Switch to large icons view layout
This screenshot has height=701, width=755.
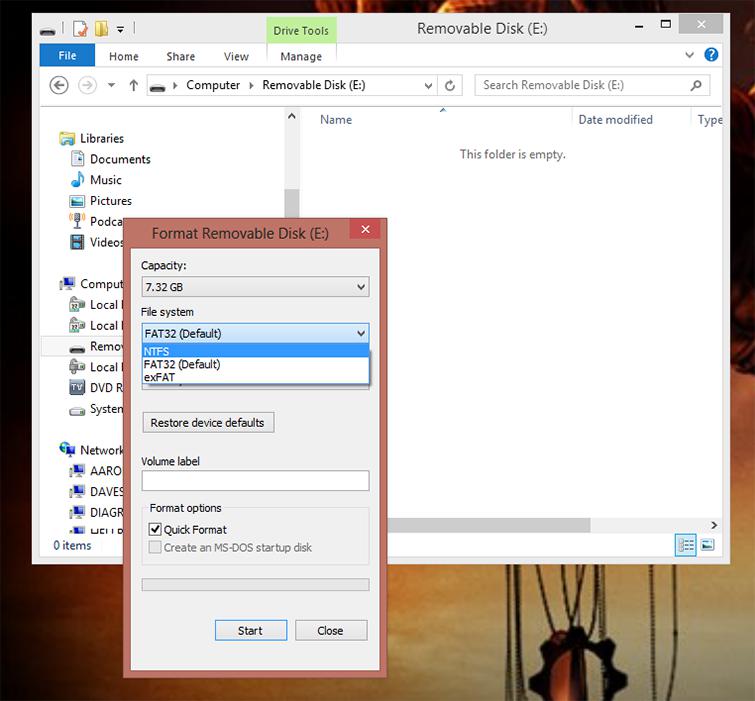(x=707, y=545)
